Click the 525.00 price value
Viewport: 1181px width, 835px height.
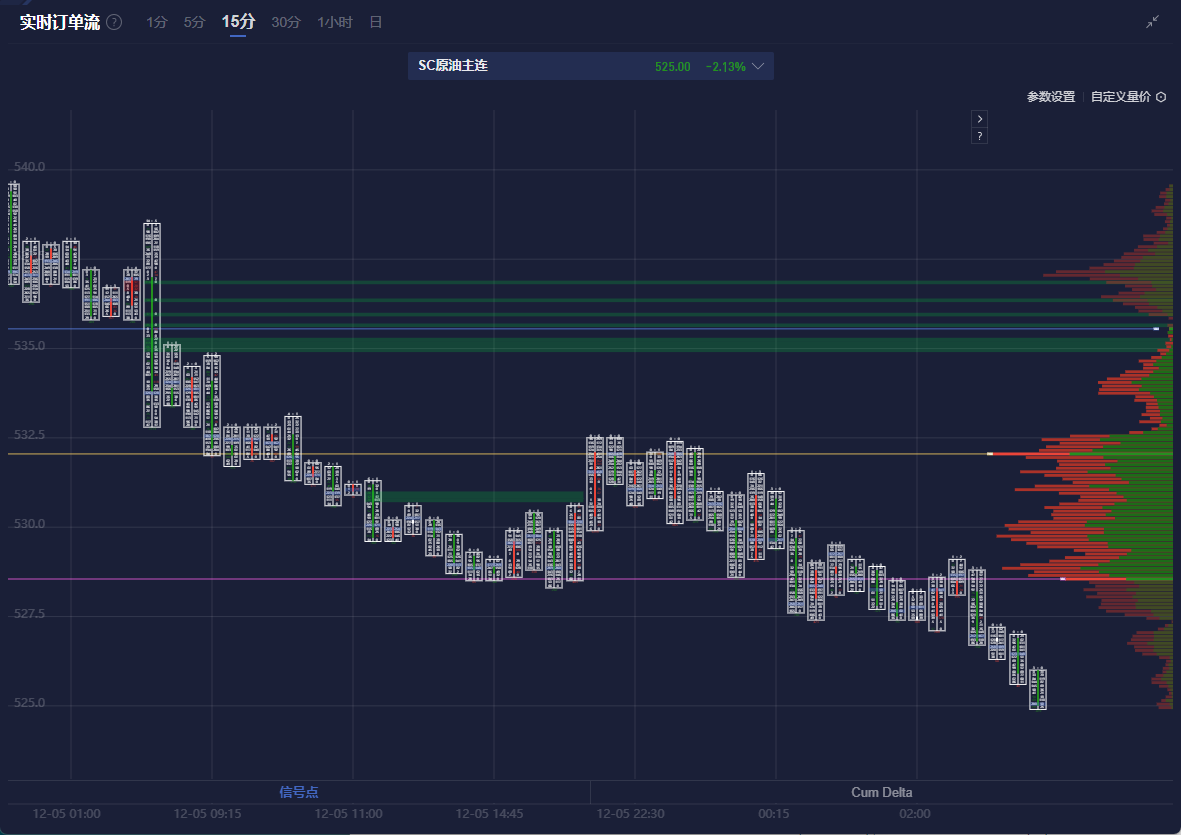pos(673,66)
